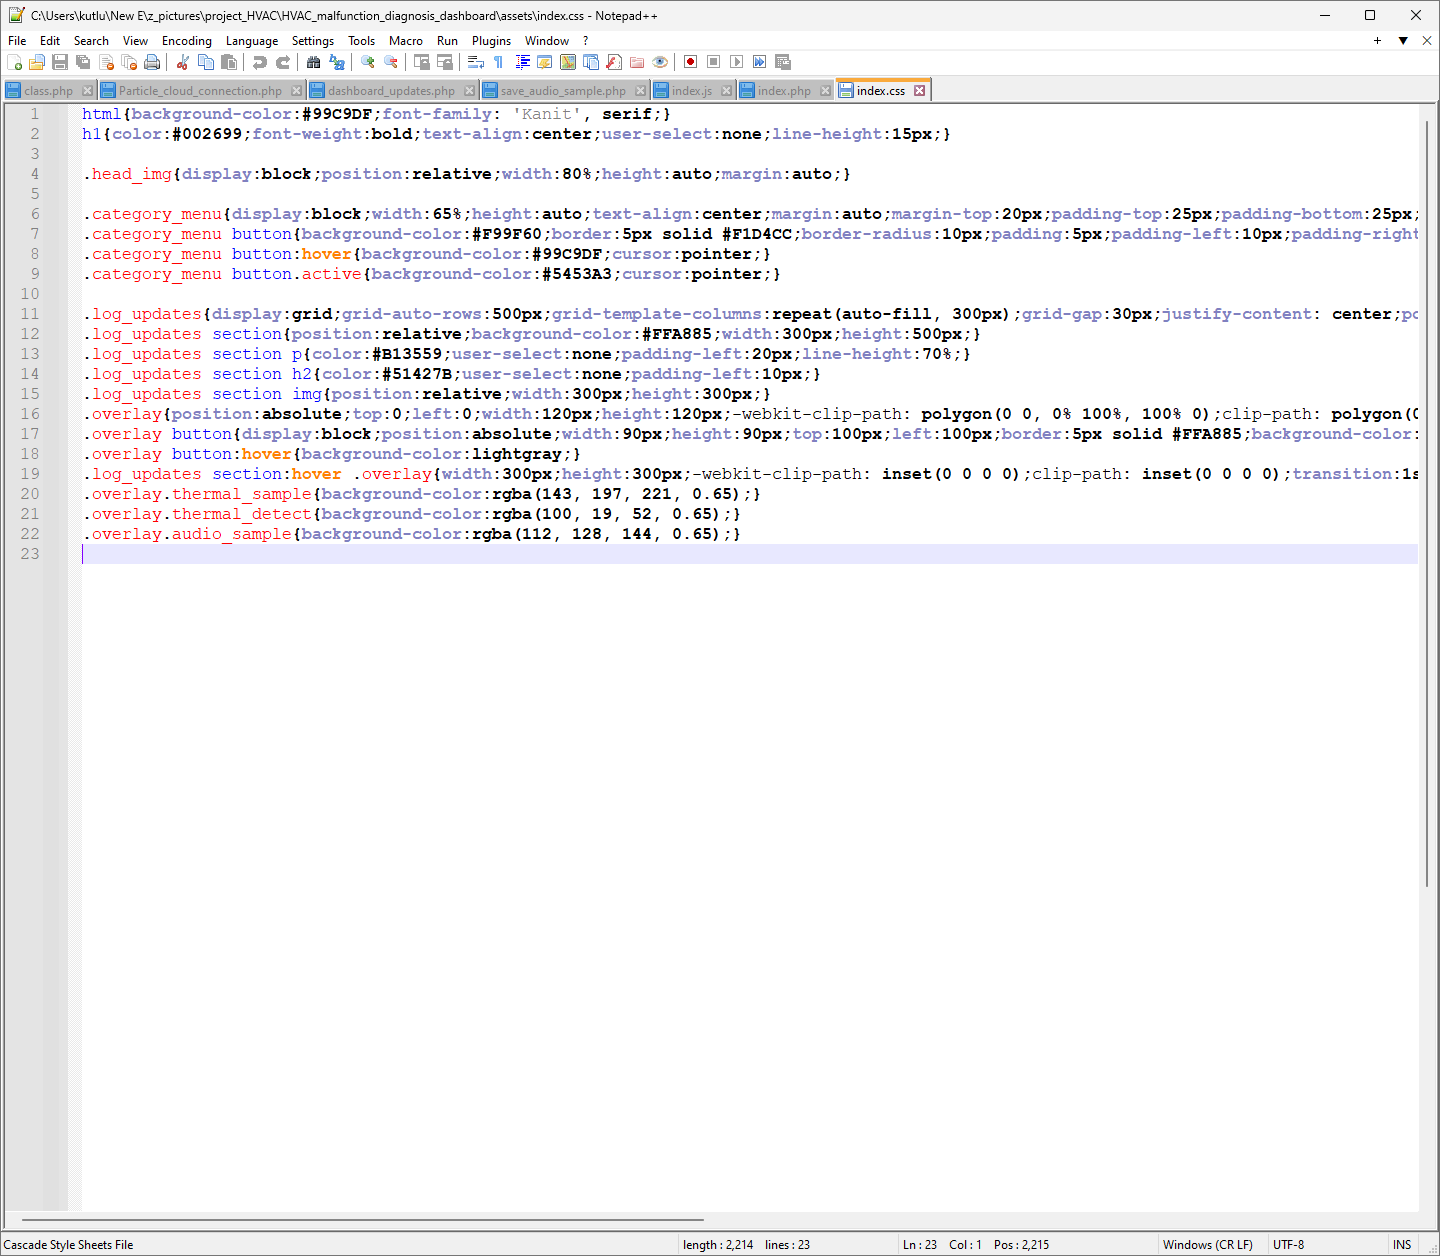
Task: Play back the recorded macro
Action: click(x=737, y=62)
